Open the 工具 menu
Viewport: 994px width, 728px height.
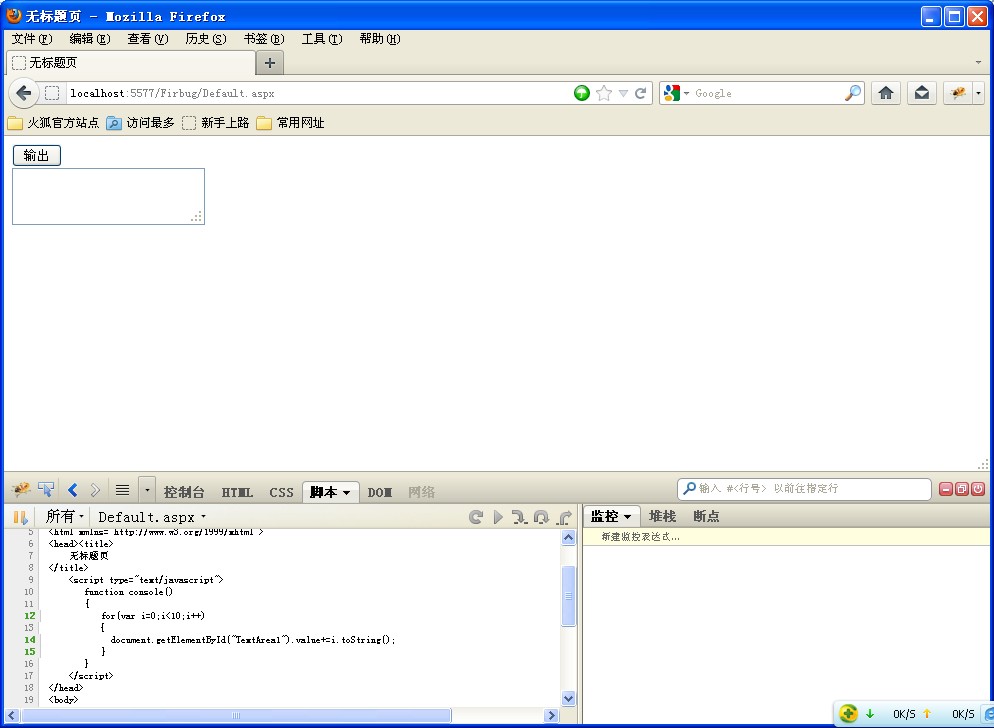click(x=322, y=39)
